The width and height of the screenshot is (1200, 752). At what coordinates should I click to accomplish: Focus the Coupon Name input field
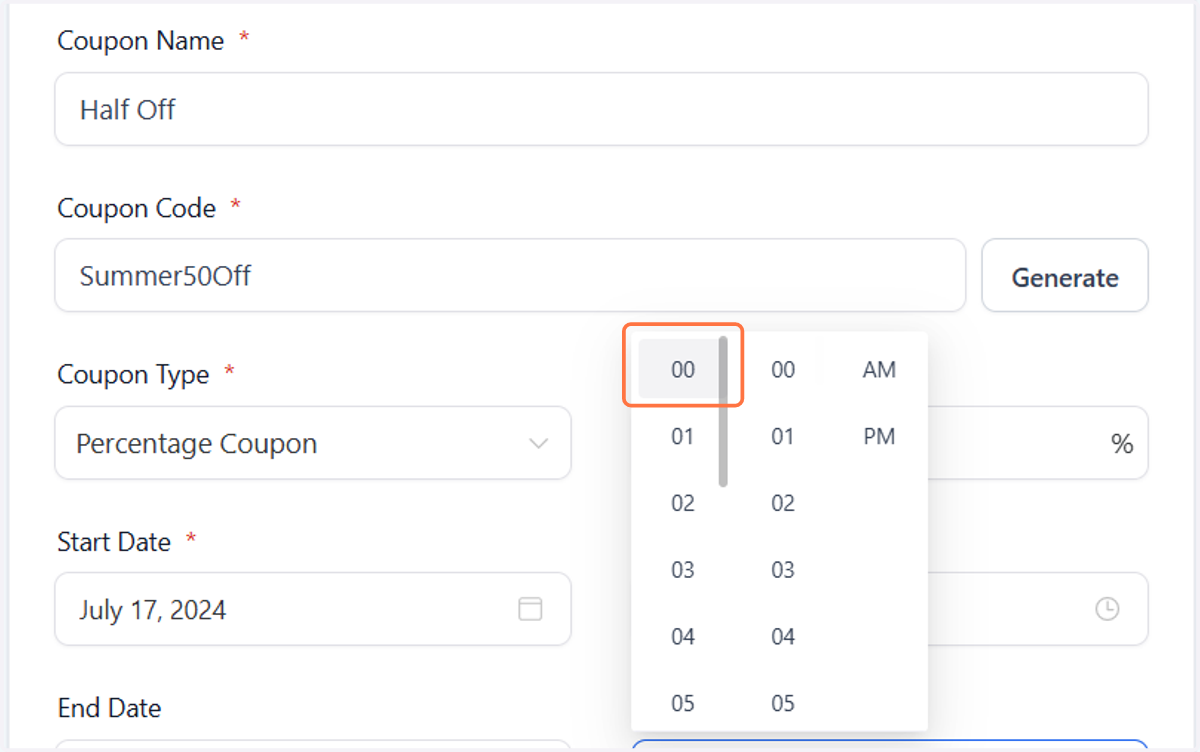[x=601, y=109]
